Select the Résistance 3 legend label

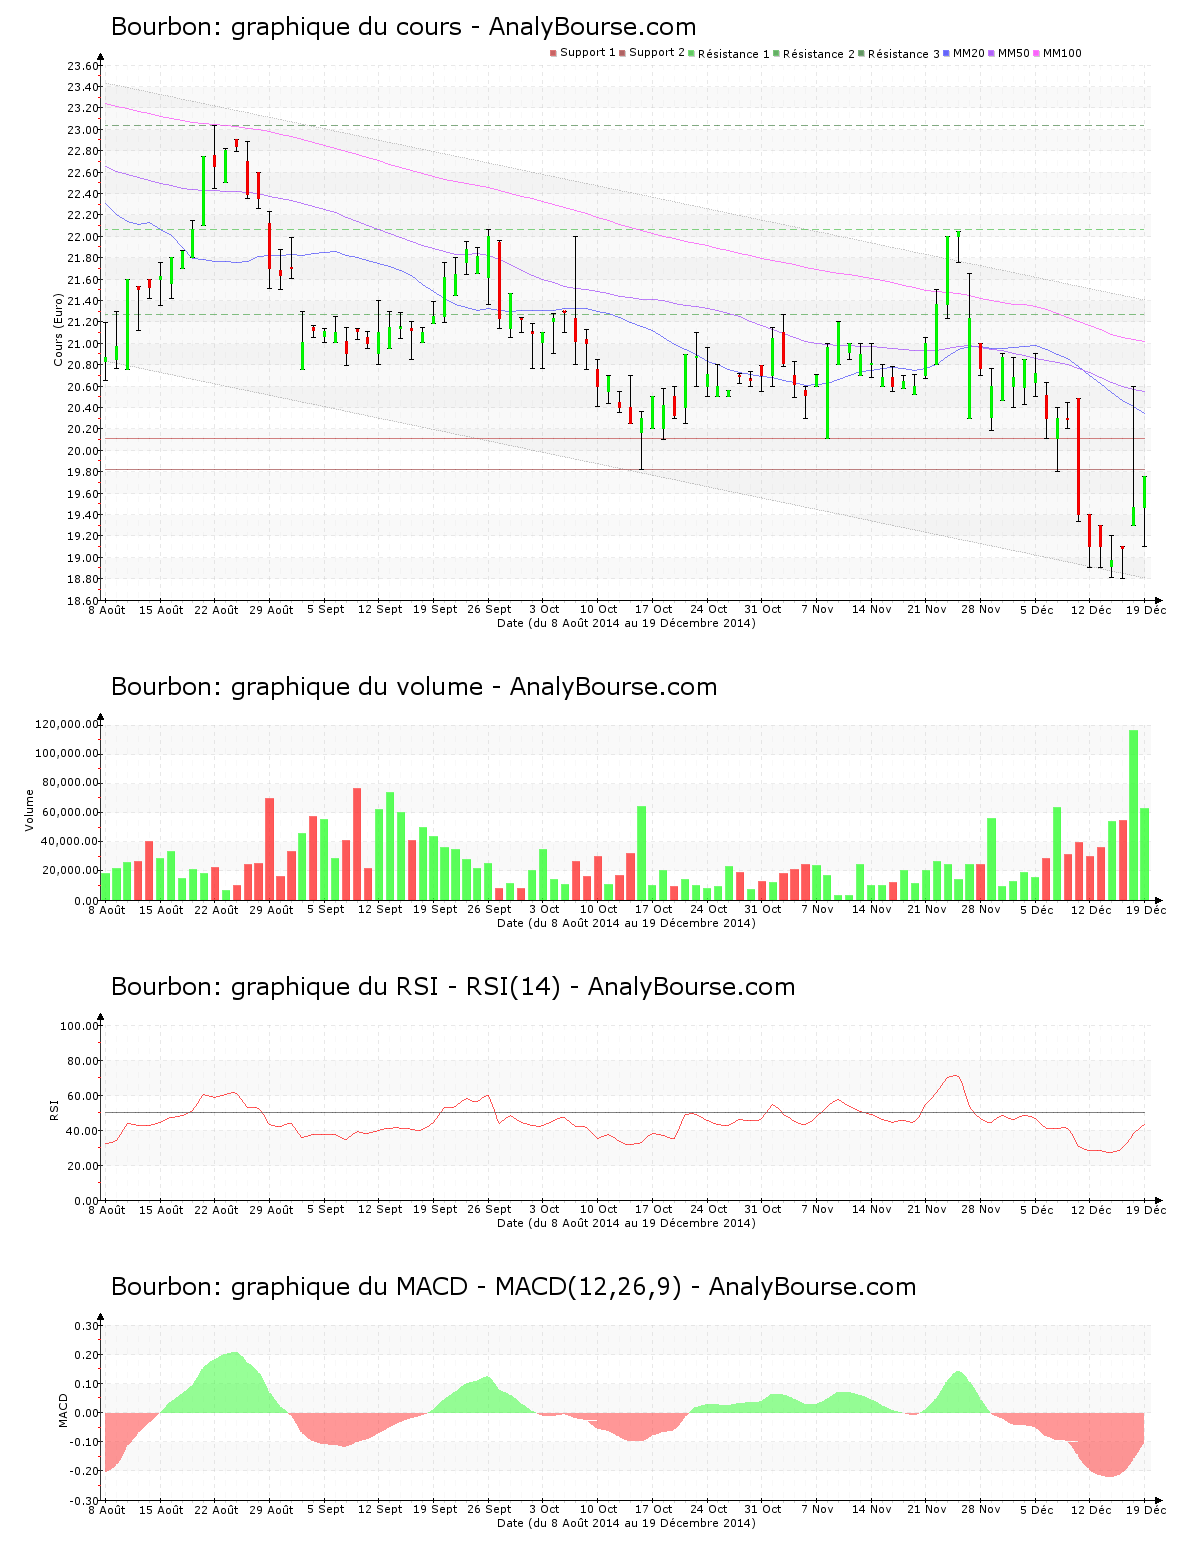904,54
